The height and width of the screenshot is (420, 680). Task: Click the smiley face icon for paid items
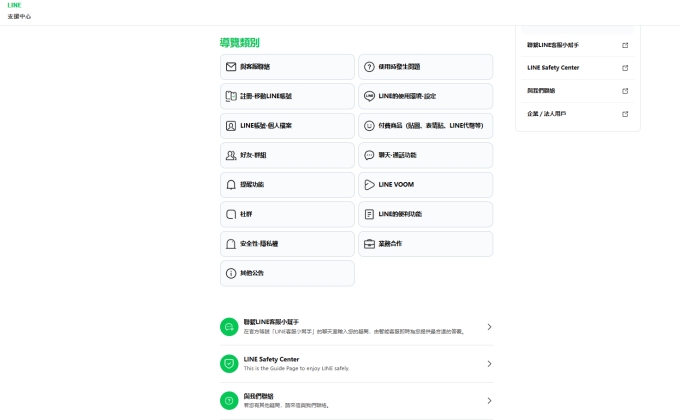(x=369, y=126)
